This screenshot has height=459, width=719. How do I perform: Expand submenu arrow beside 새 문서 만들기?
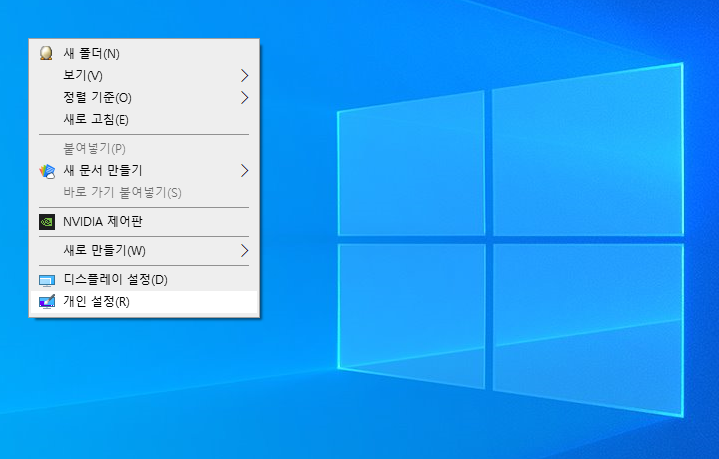tap(245, 171)
